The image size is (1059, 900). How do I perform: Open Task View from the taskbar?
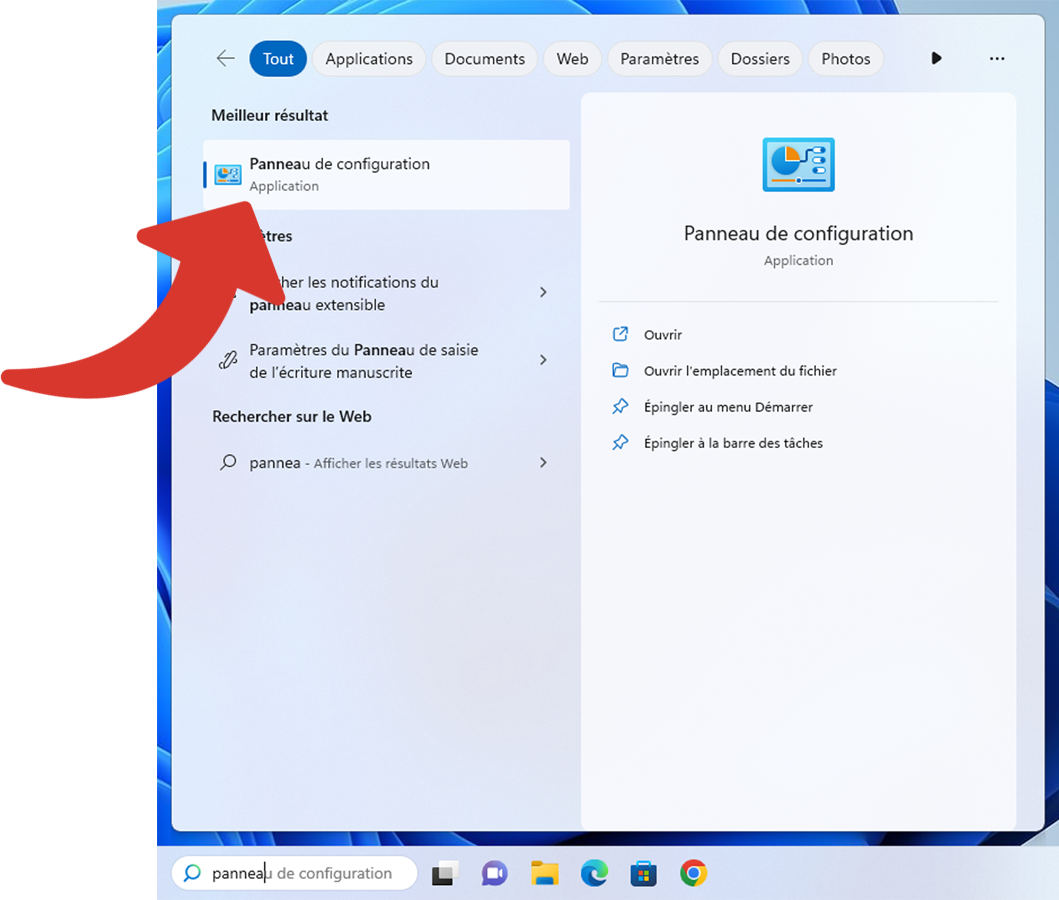445,873
